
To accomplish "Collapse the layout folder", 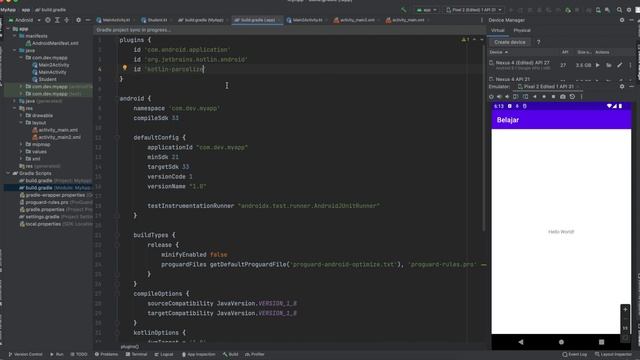I will coord(21,122).
